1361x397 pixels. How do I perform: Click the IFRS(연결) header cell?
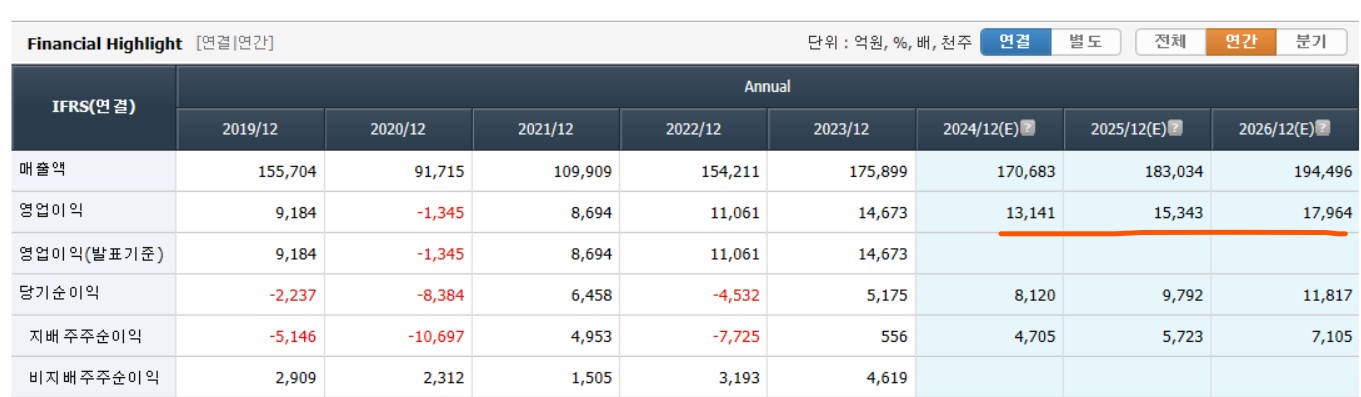tap(94, 107)
